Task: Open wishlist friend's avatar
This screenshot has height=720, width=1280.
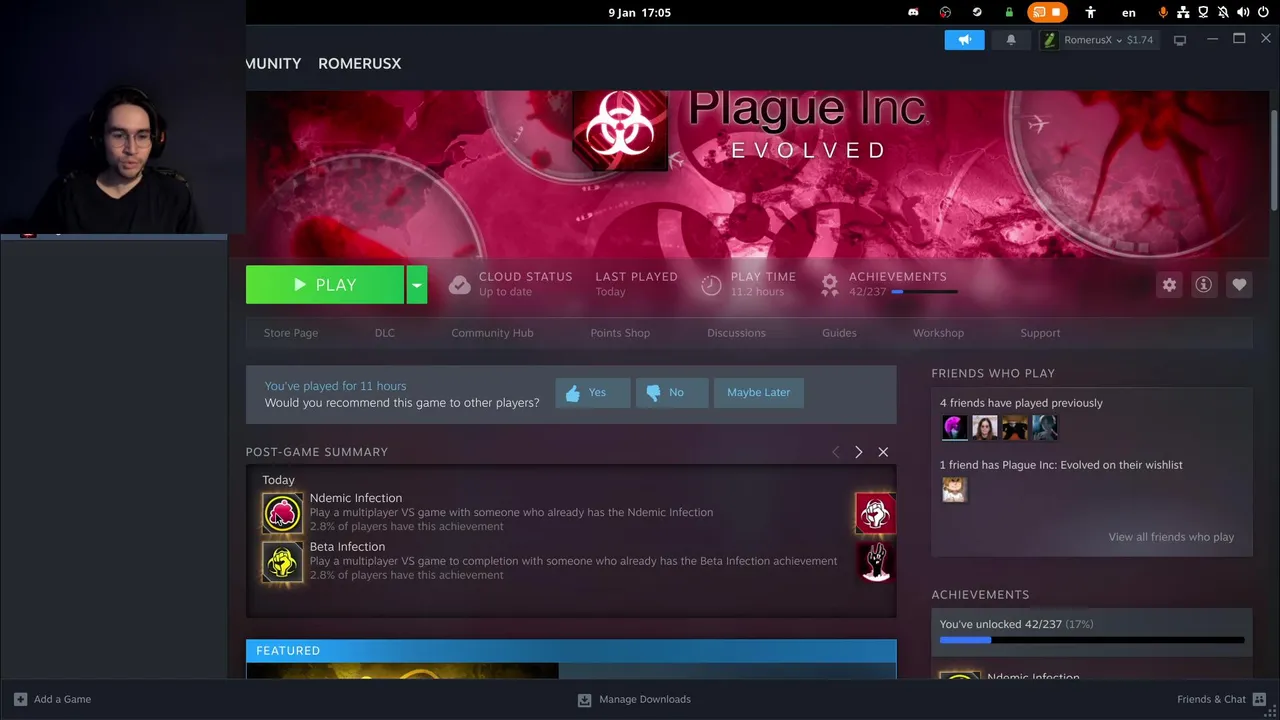Action: point(955,489)
